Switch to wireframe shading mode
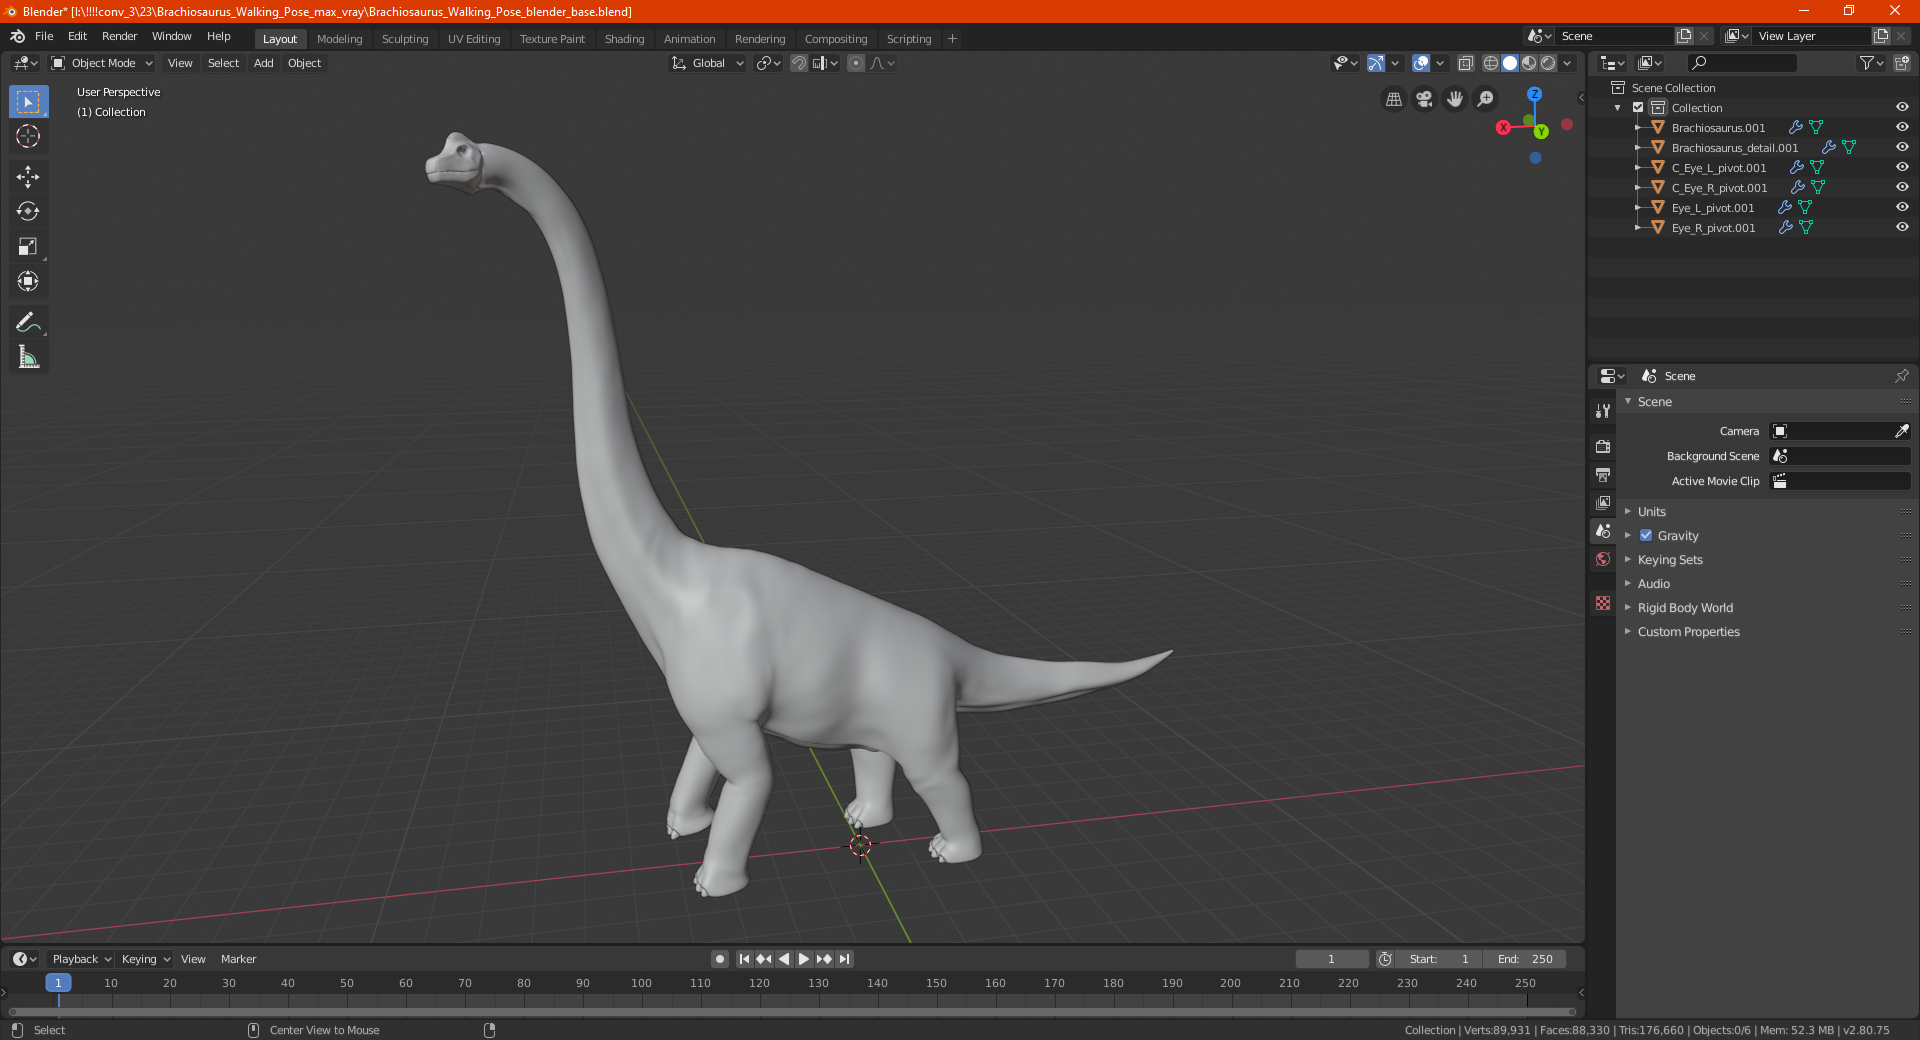The width and height of the screenshot is (1920, 1040). click(x=1490, y=63)
